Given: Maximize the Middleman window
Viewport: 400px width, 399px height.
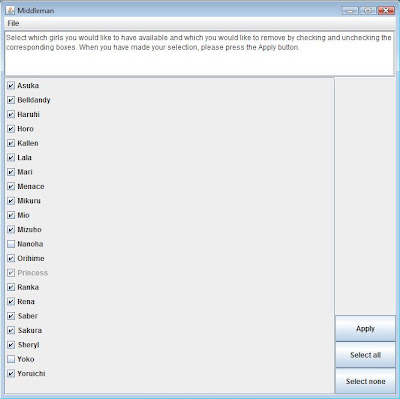Looking at the screenshot, I should pyautogui.click(x=368, y=11).
